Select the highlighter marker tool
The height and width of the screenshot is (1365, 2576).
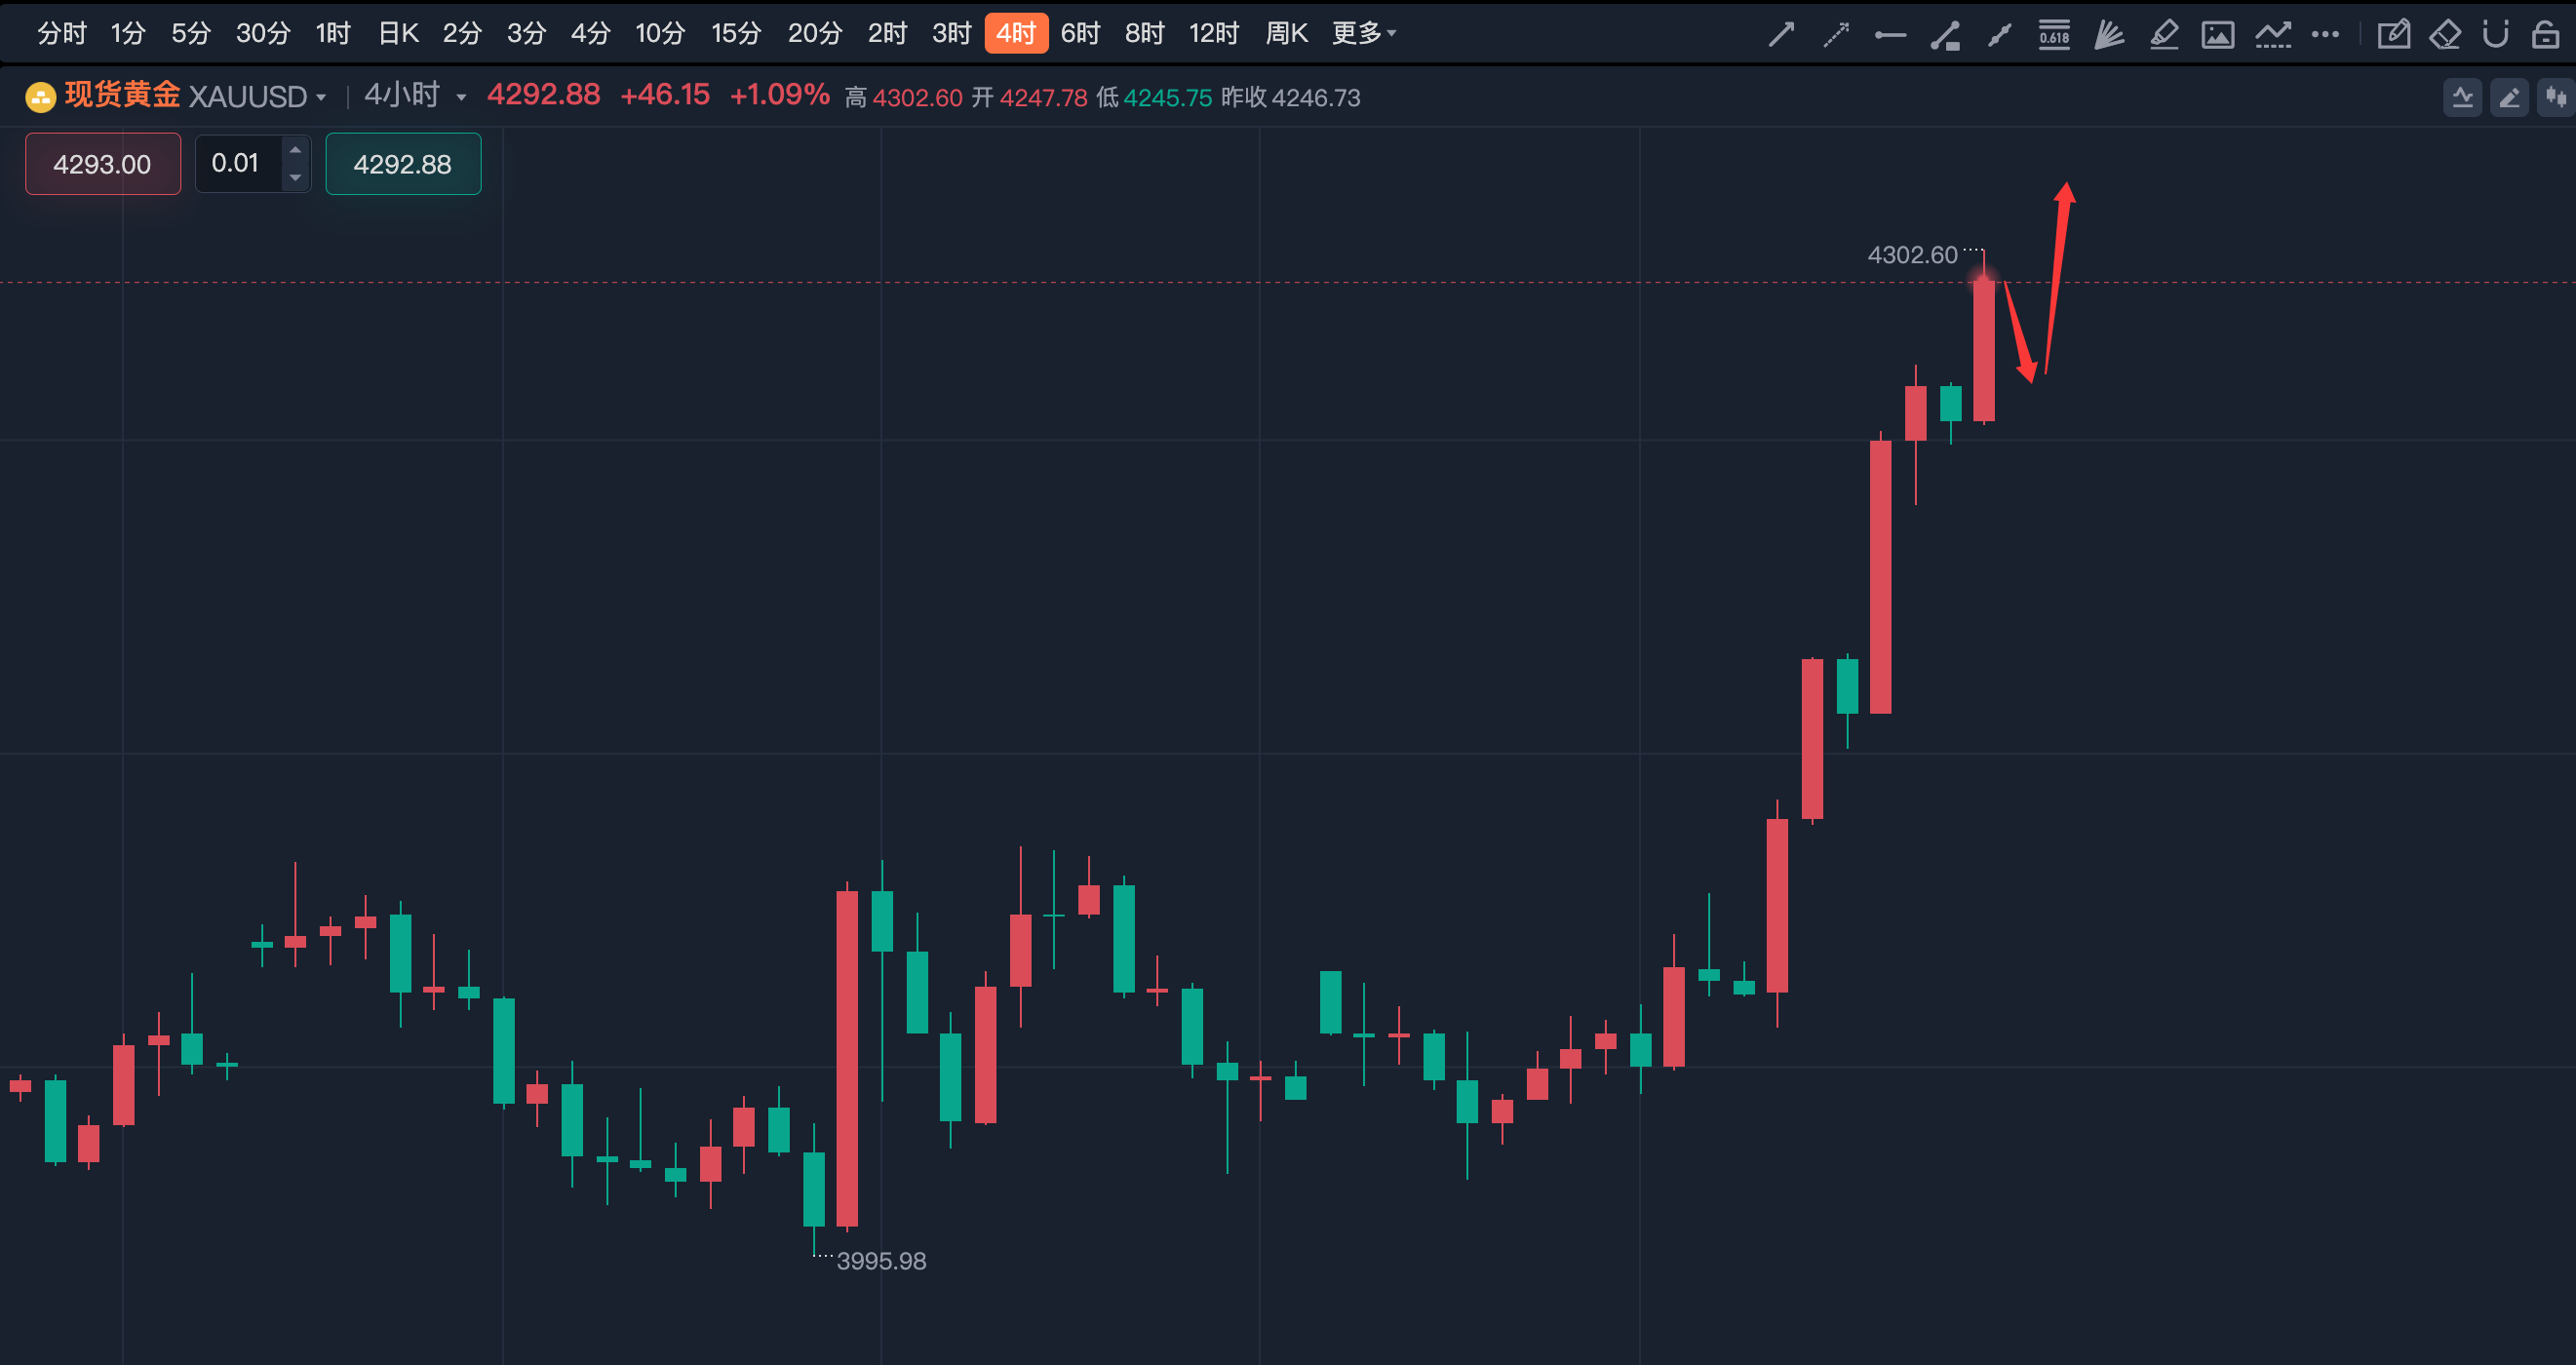[2164, 35]
